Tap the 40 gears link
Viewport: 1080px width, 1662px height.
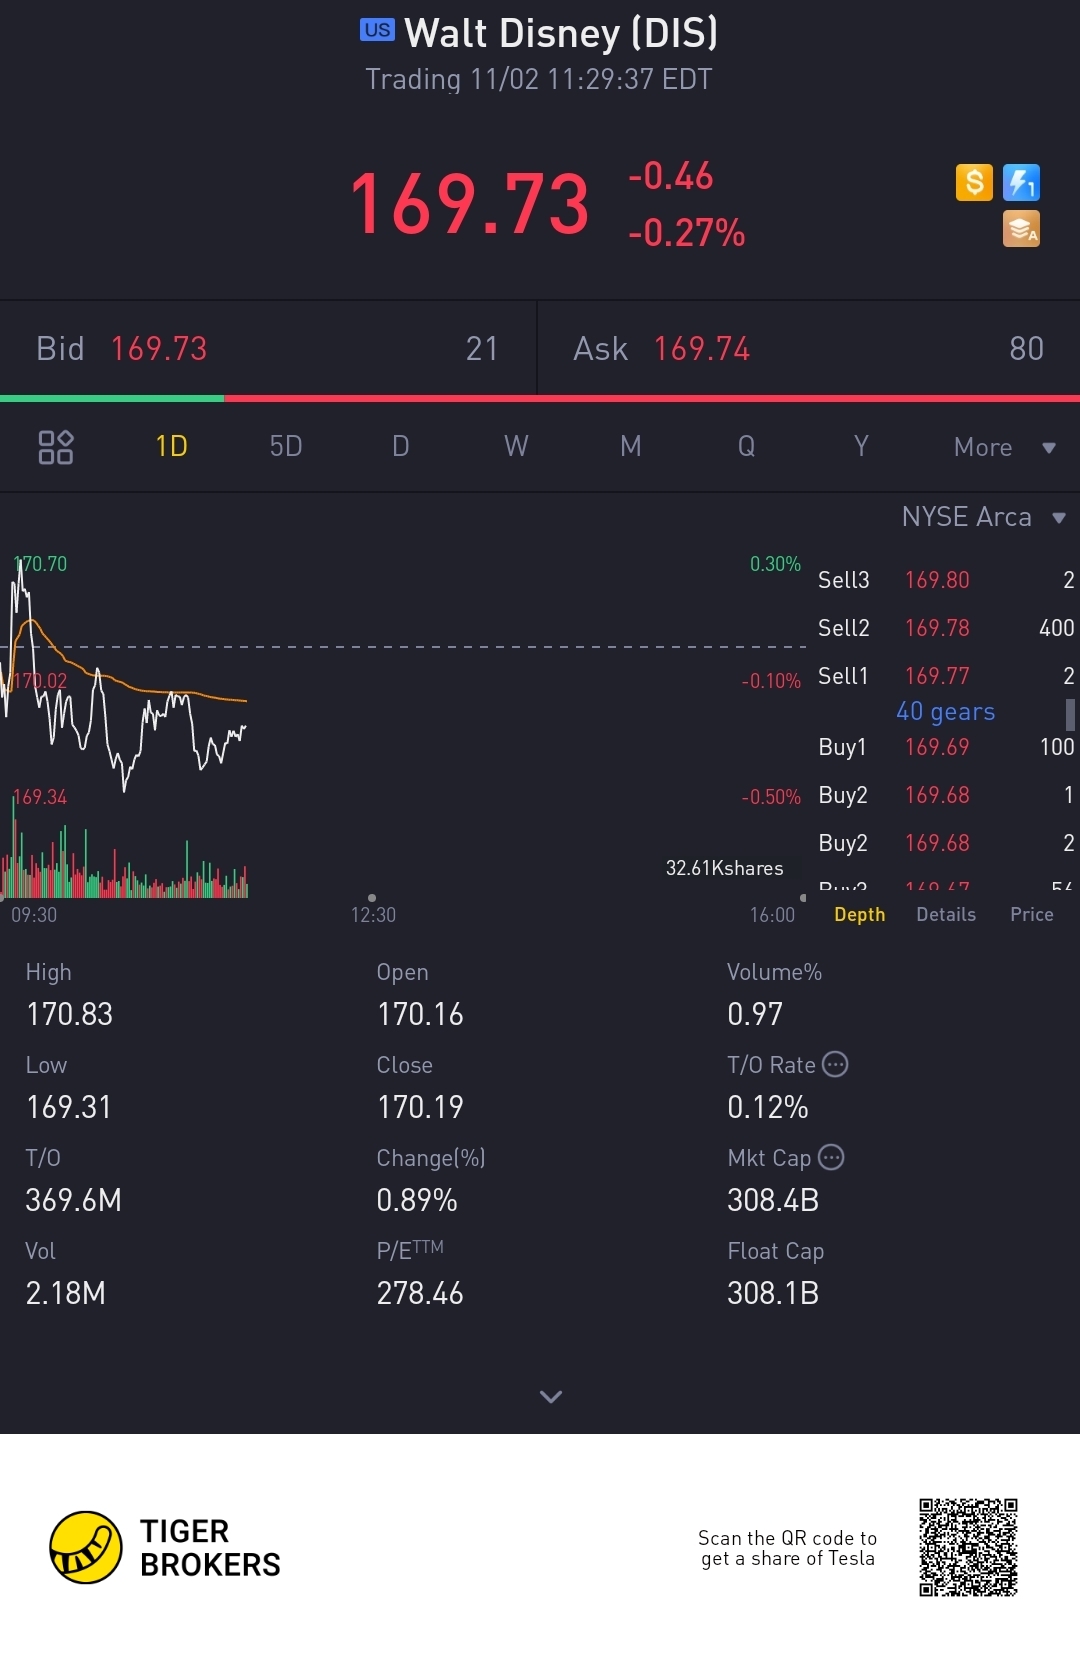tap(946, 711)
